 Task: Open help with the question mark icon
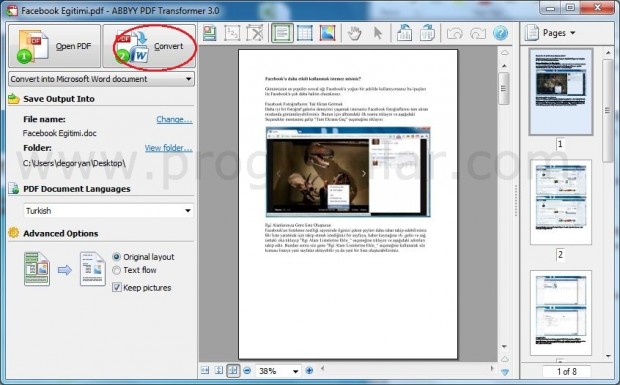point(500,33)
